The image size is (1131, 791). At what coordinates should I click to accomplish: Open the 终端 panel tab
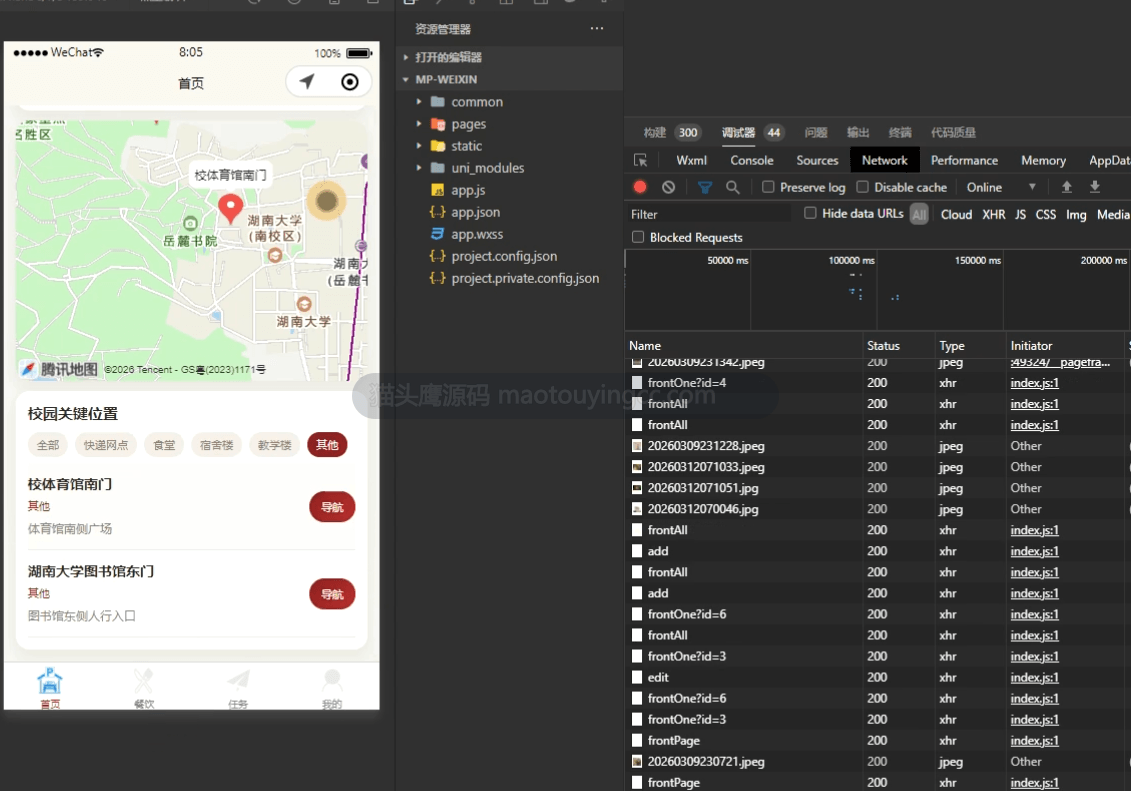click(899, 133)
